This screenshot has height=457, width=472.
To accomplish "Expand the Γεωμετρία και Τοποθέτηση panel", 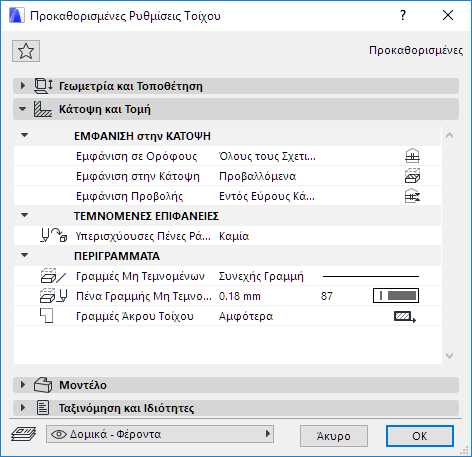I will point(23,86).
